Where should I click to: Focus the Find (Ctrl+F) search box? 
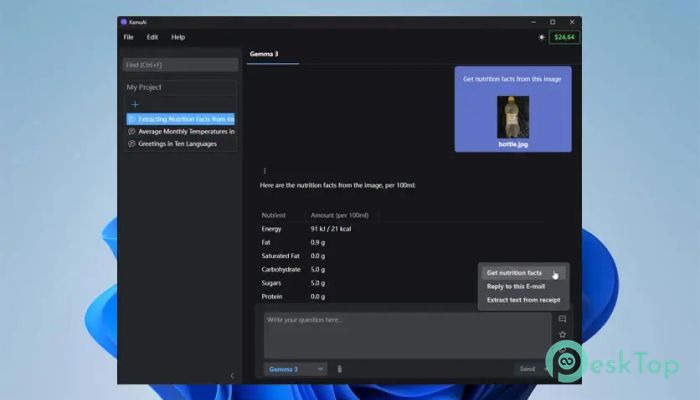[x=180, y=65]
